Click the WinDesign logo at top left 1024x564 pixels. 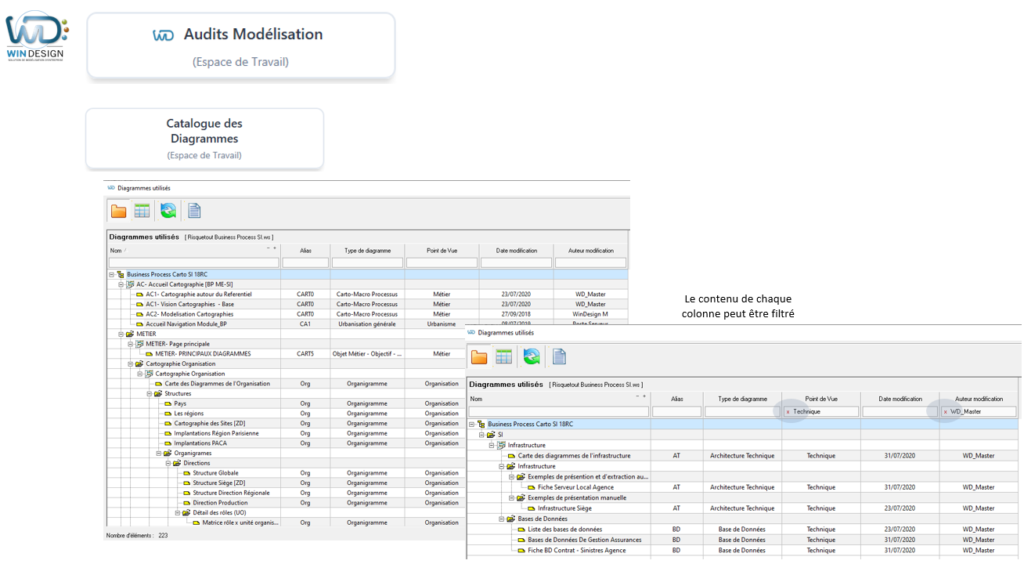(x=36, y=36)
